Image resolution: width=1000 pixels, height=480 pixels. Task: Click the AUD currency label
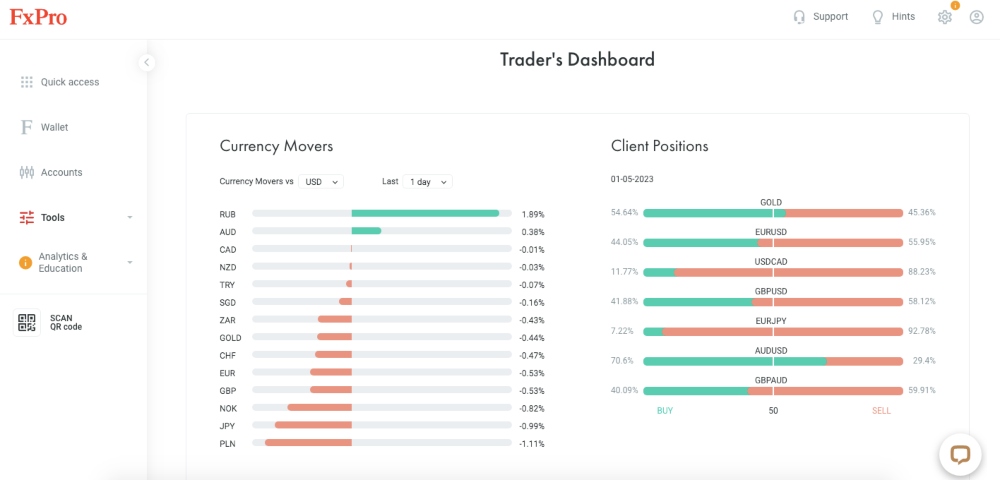227,232
